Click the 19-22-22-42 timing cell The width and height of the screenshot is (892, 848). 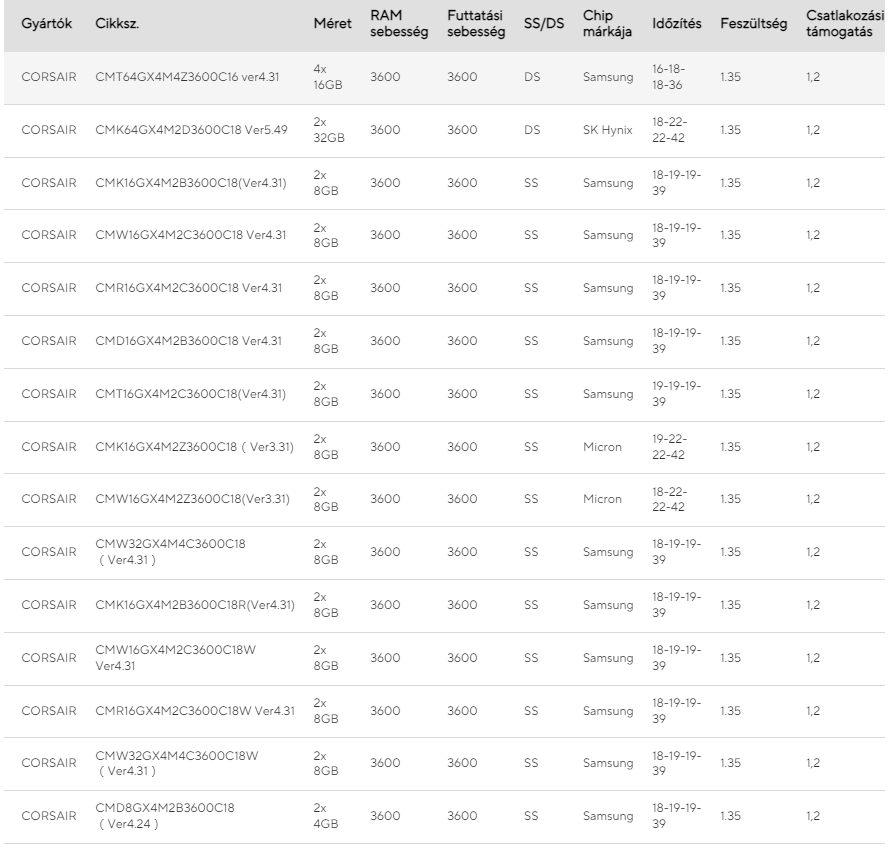click(670, 446)
